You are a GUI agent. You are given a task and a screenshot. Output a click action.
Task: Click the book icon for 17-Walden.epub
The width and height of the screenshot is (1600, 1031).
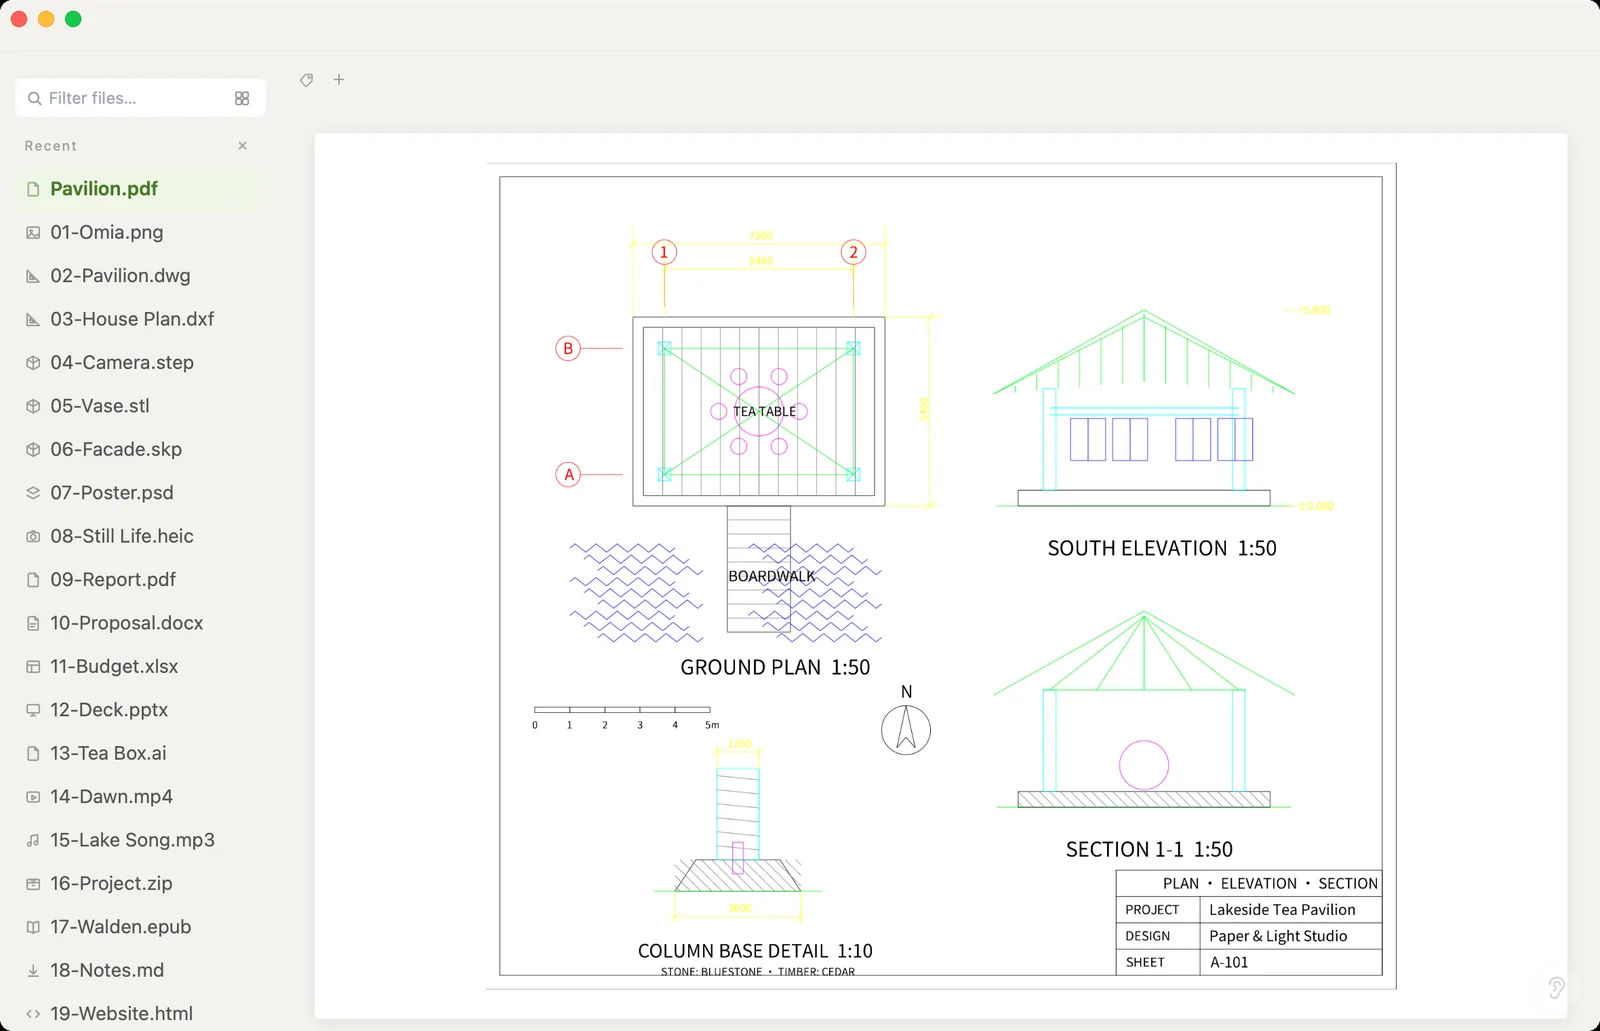click(33, 927)
